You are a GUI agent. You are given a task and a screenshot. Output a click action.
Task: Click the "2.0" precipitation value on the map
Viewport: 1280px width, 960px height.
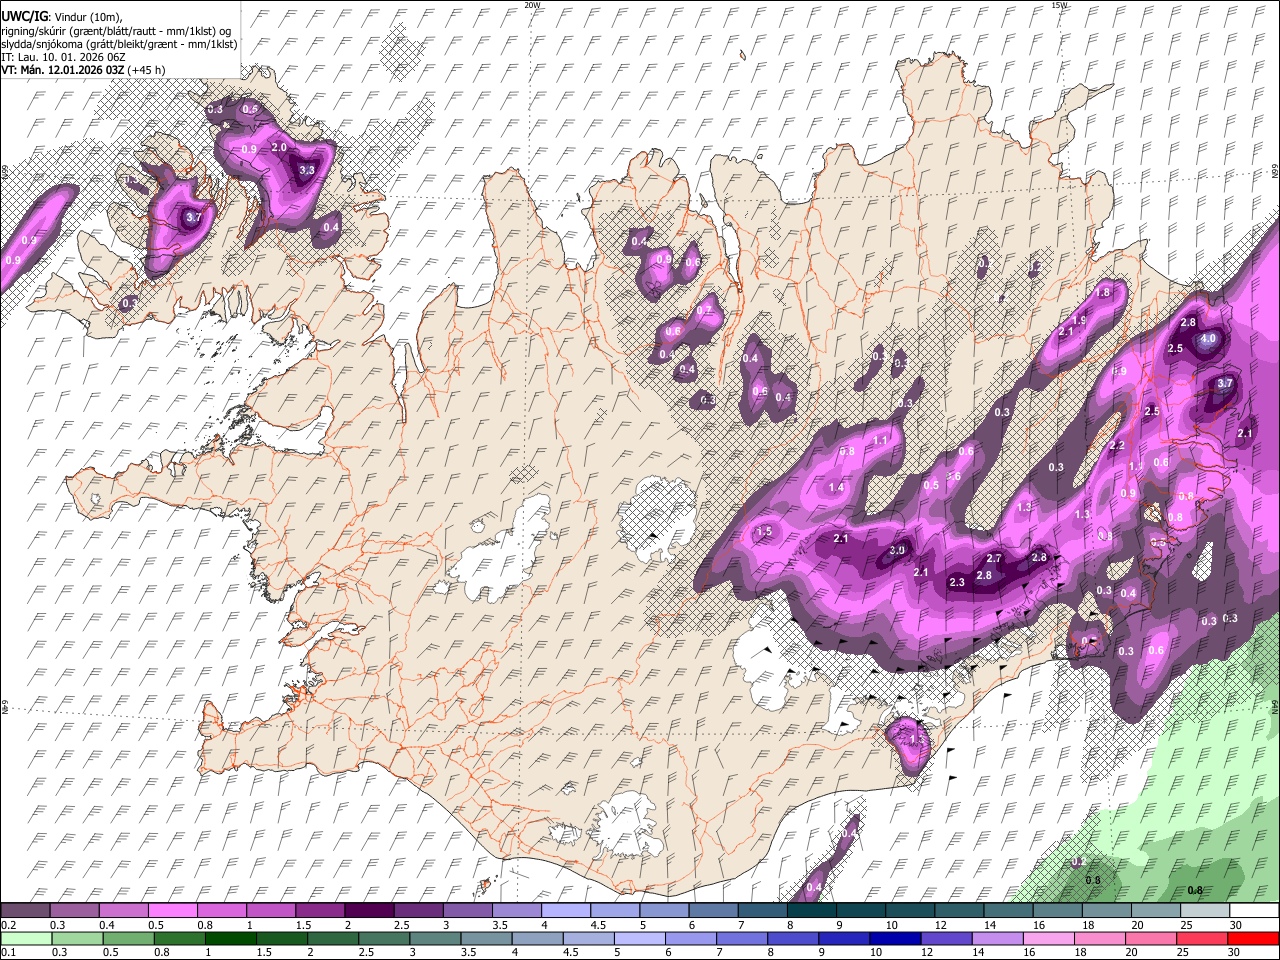pyautogui.click(x=279, y=148)
